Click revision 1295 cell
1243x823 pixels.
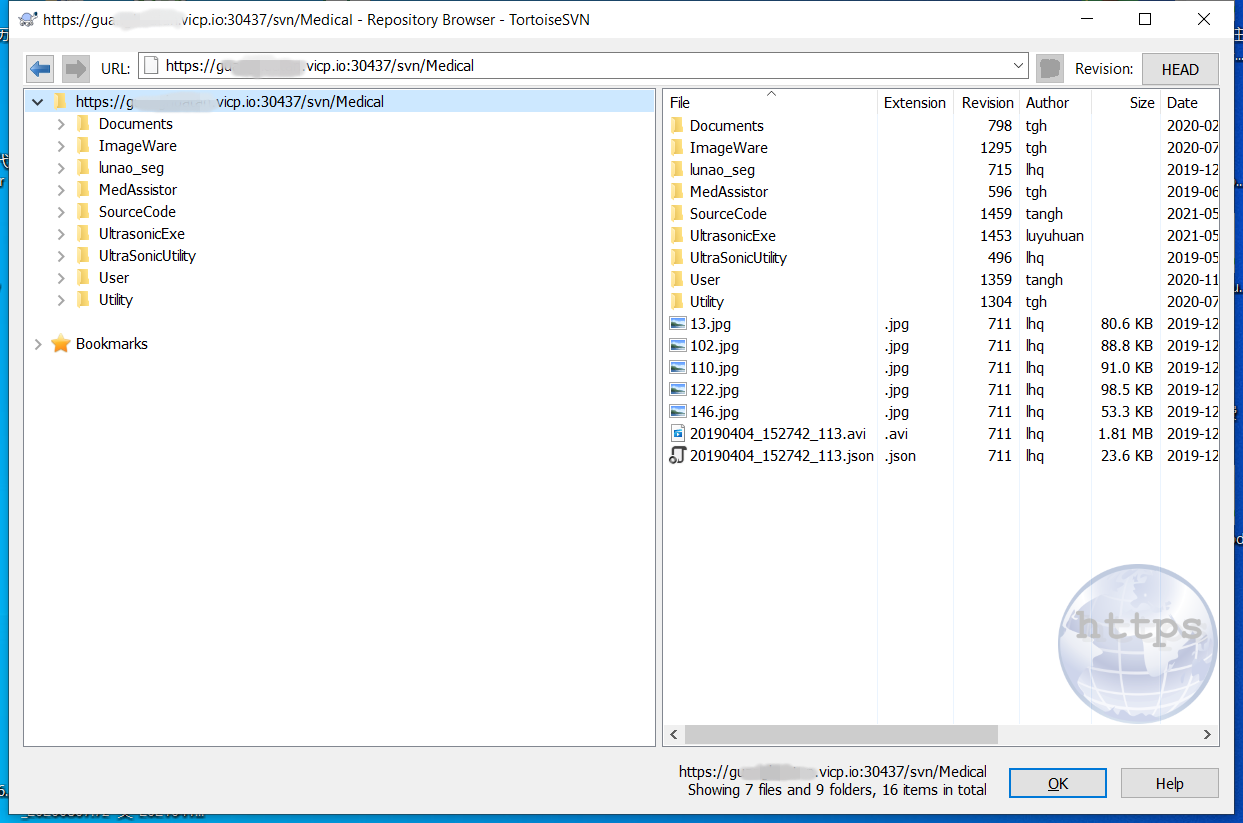click(x=995, y=148)
